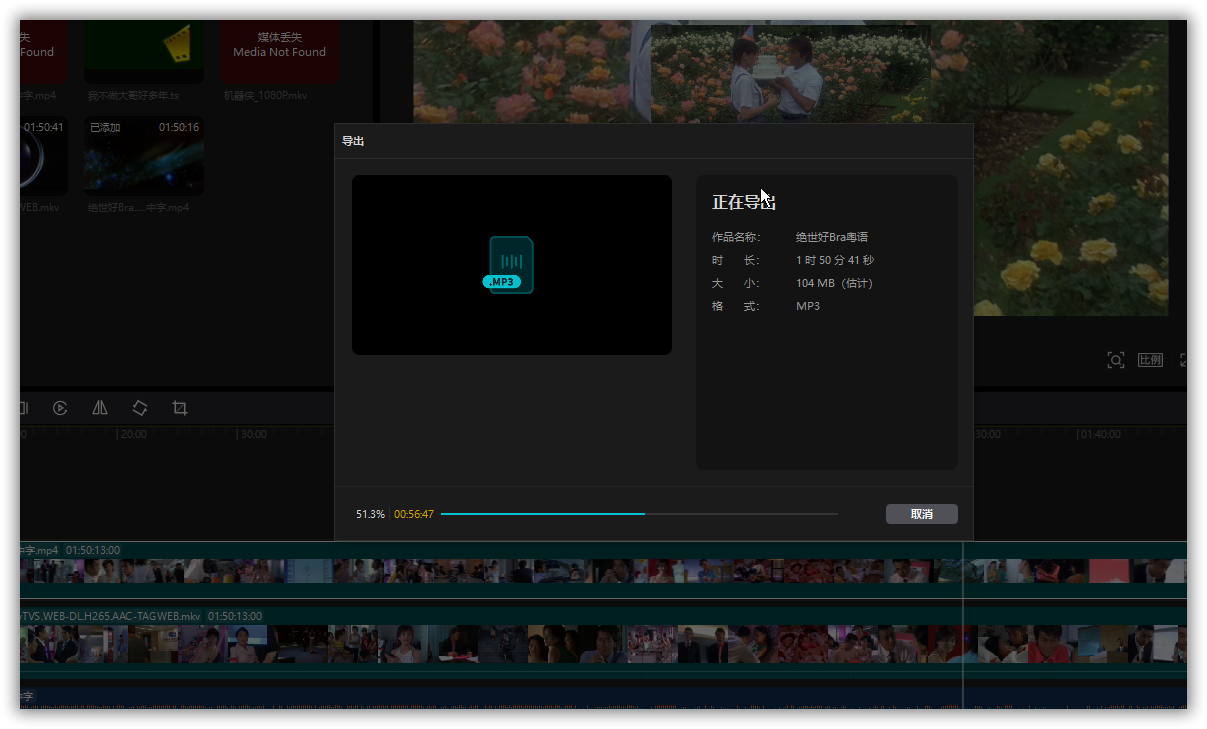Open the 比例 aspect ratio option
This screenshot has width=1207, height=729.
(x=1150, y=360)
